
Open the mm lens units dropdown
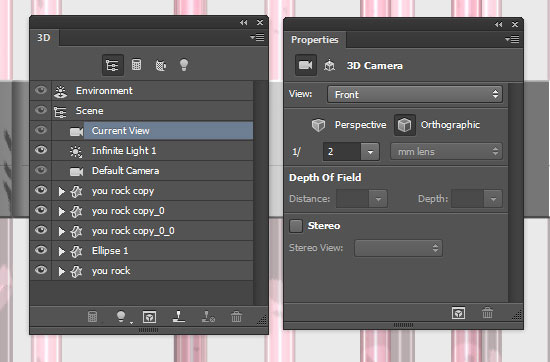pyautogui.click(x=446, y=152)
